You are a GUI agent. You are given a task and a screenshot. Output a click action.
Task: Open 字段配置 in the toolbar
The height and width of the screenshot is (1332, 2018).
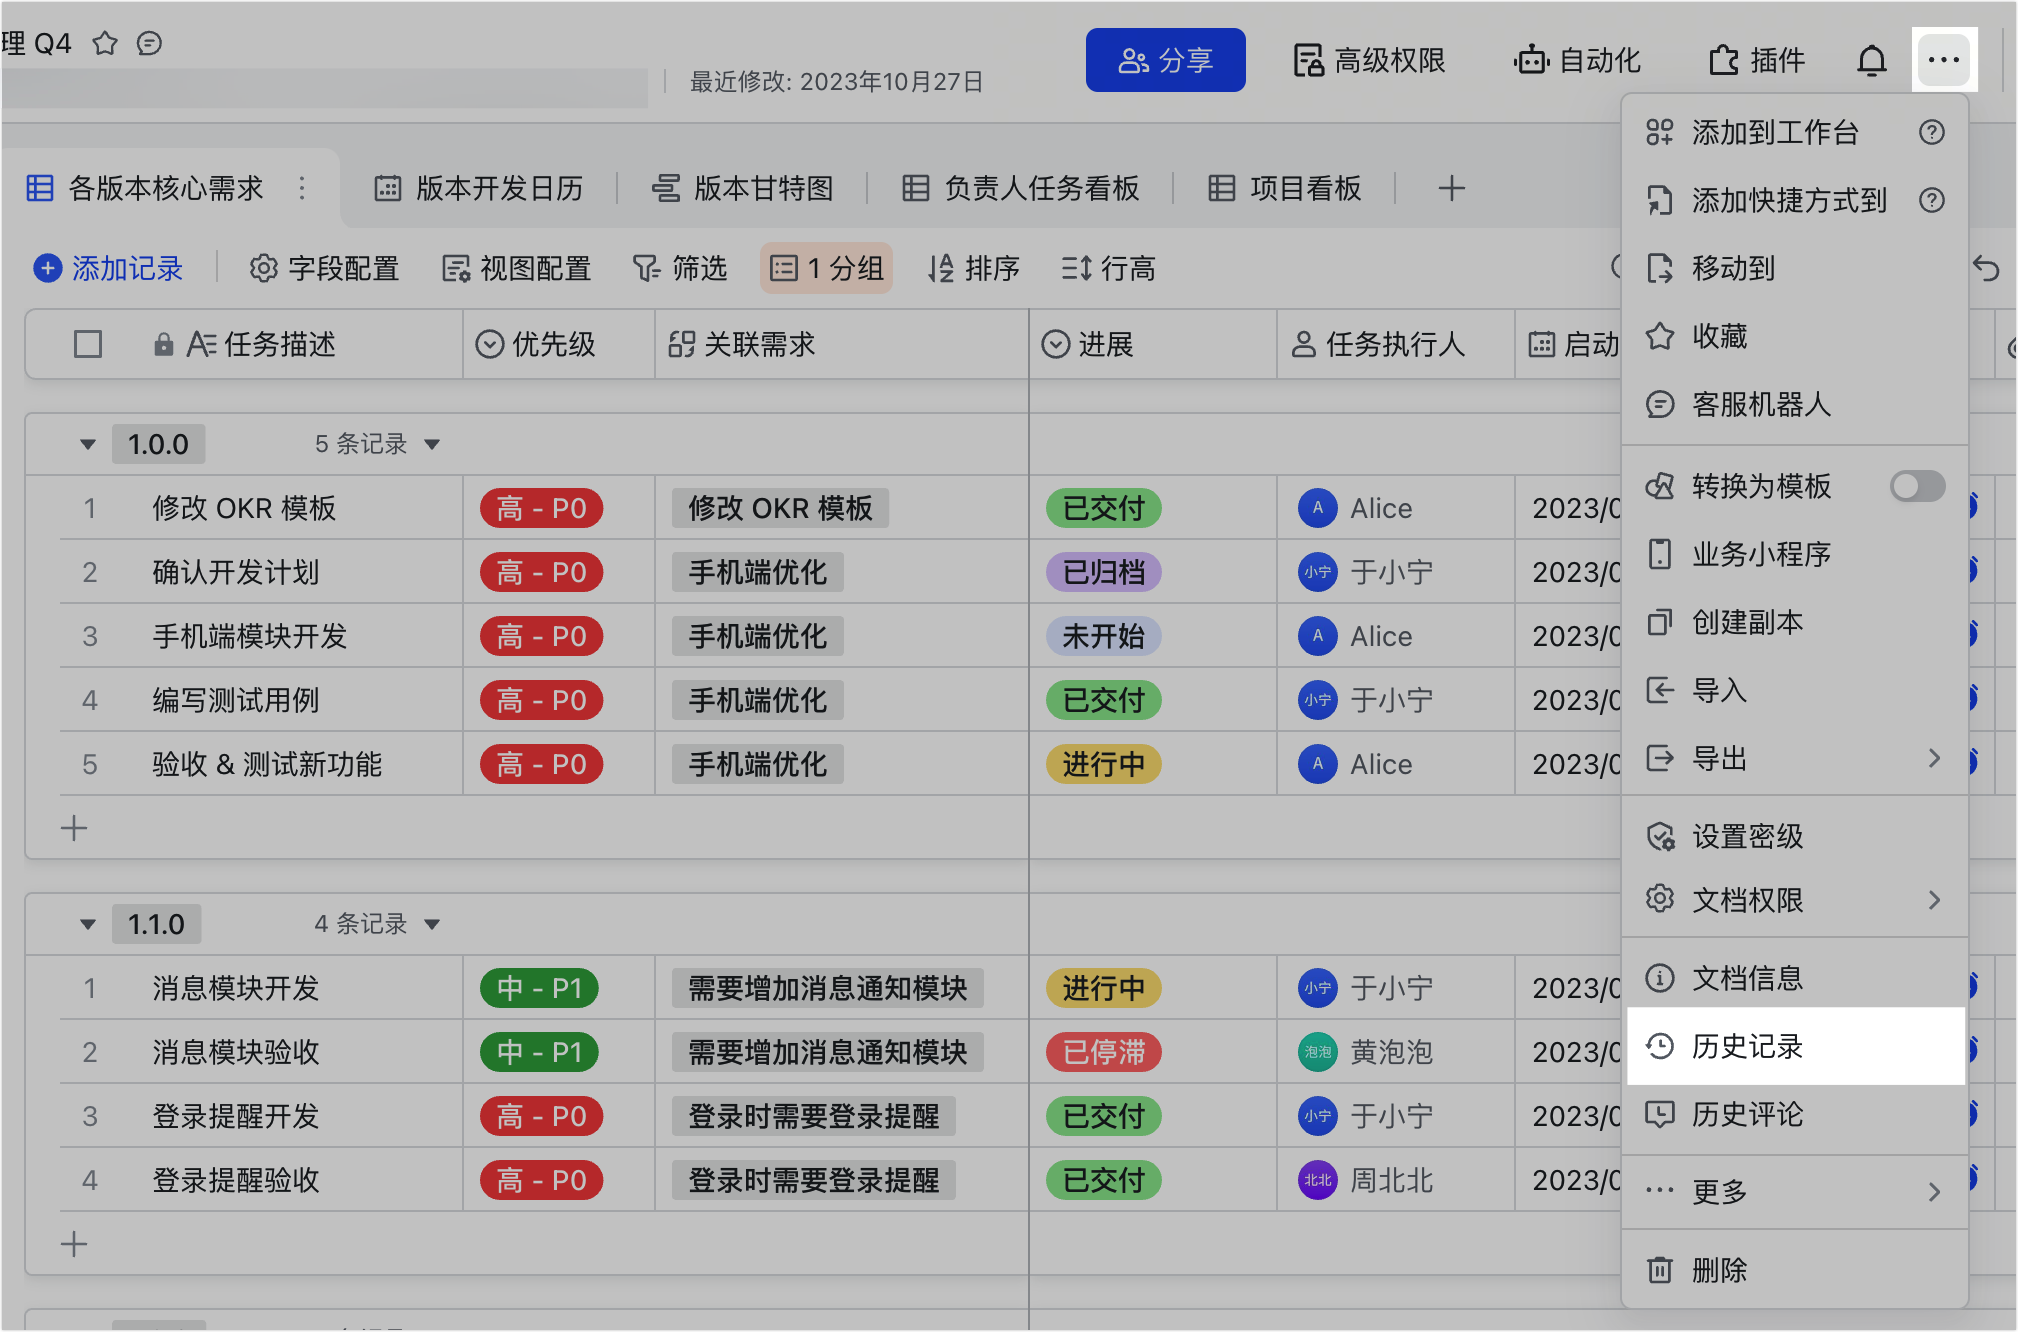point(323,268)
